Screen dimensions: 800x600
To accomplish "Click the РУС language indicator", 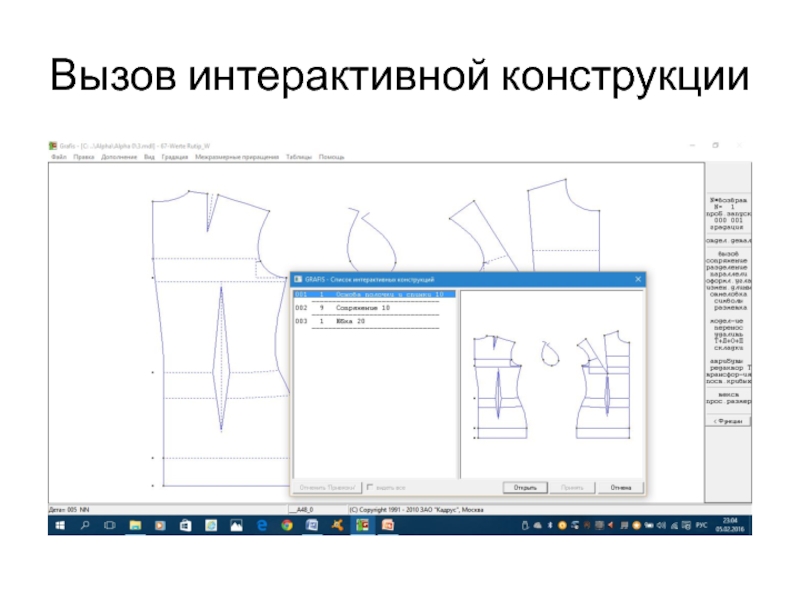I will point(702,526).
